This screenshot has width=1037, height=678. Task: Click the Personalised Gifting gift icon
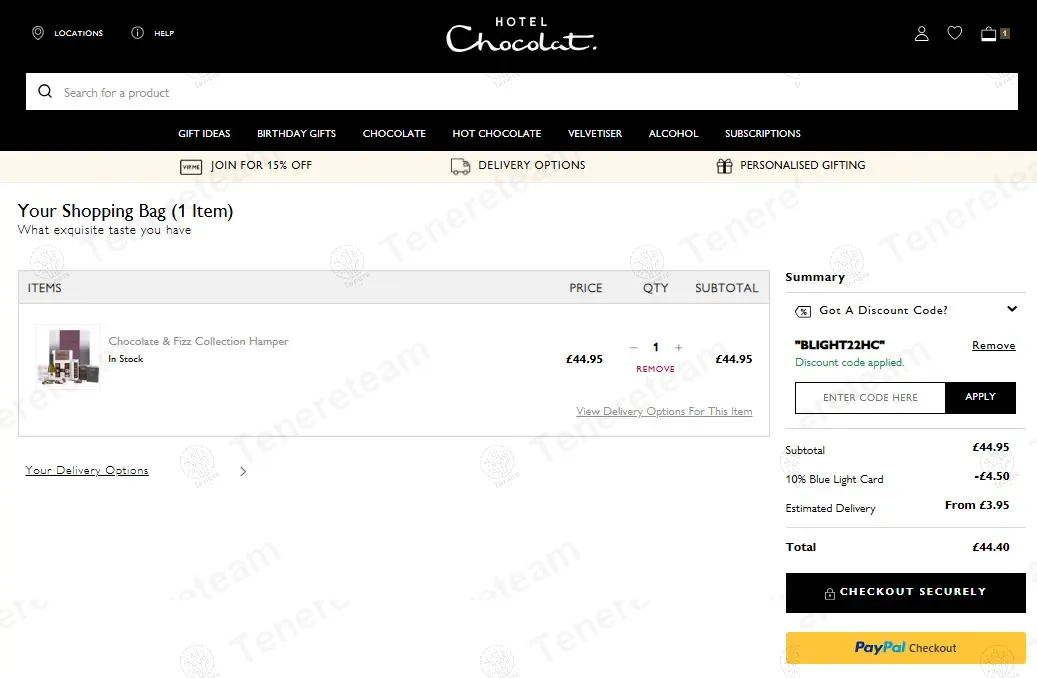[724, 166]
